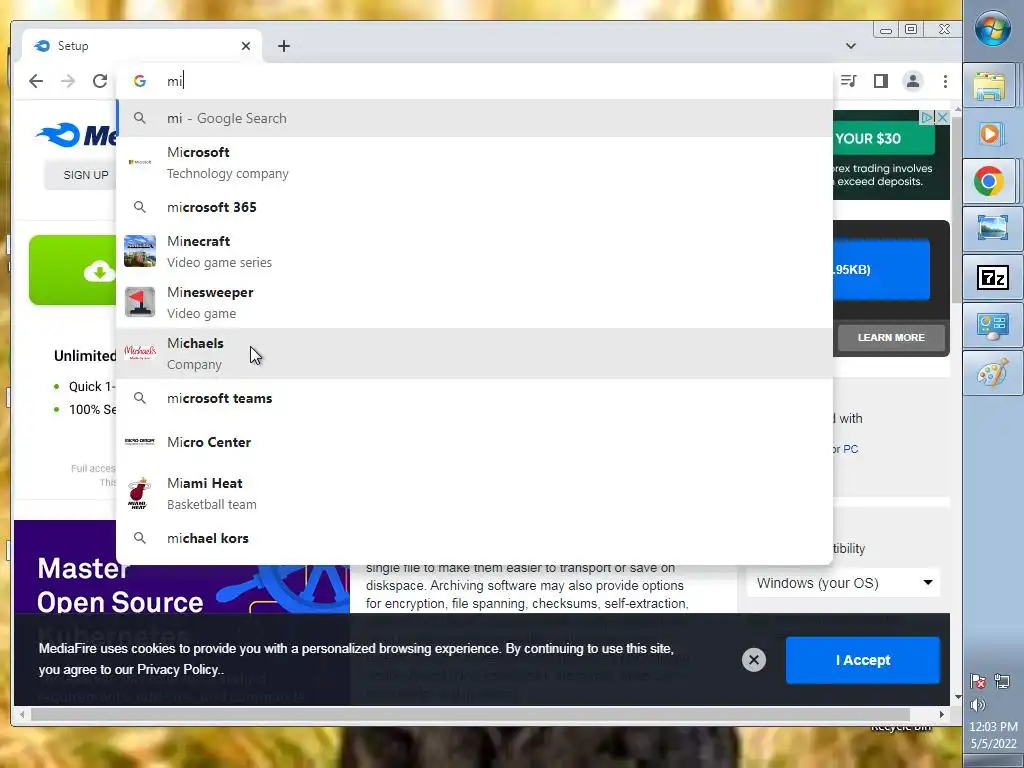This screenshot has height=768, width=1024.
Task: Click the vertical scrollbar down arrow
Action: [957, 697]
